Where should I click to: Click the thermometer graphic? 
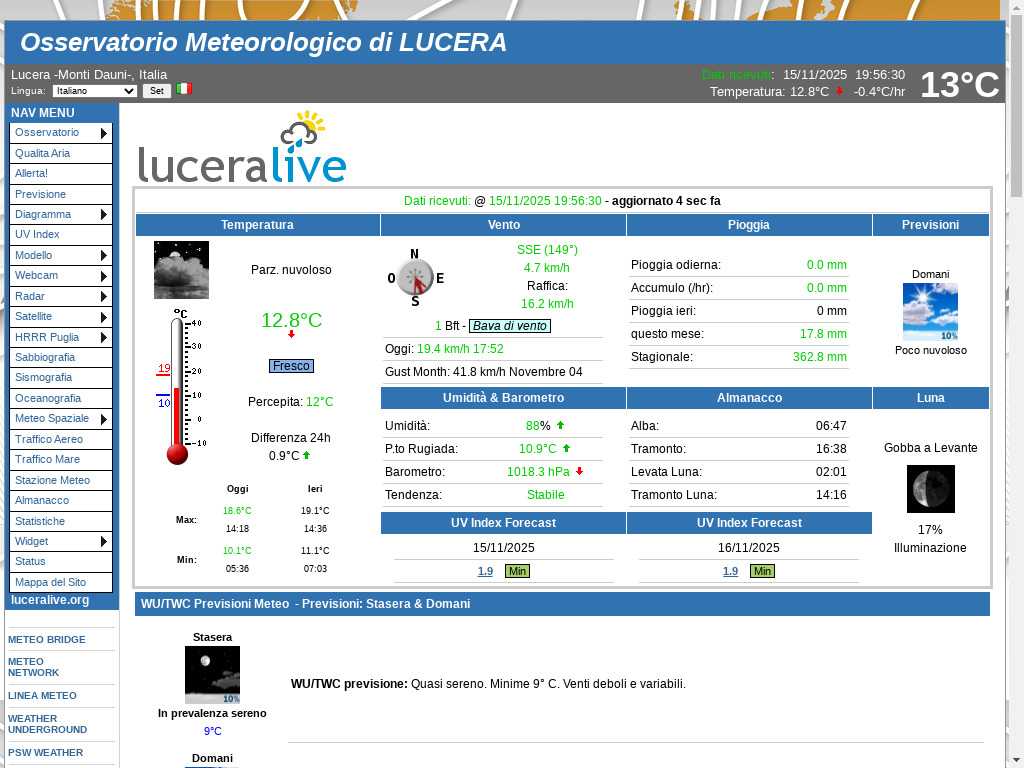pos(178,388)
